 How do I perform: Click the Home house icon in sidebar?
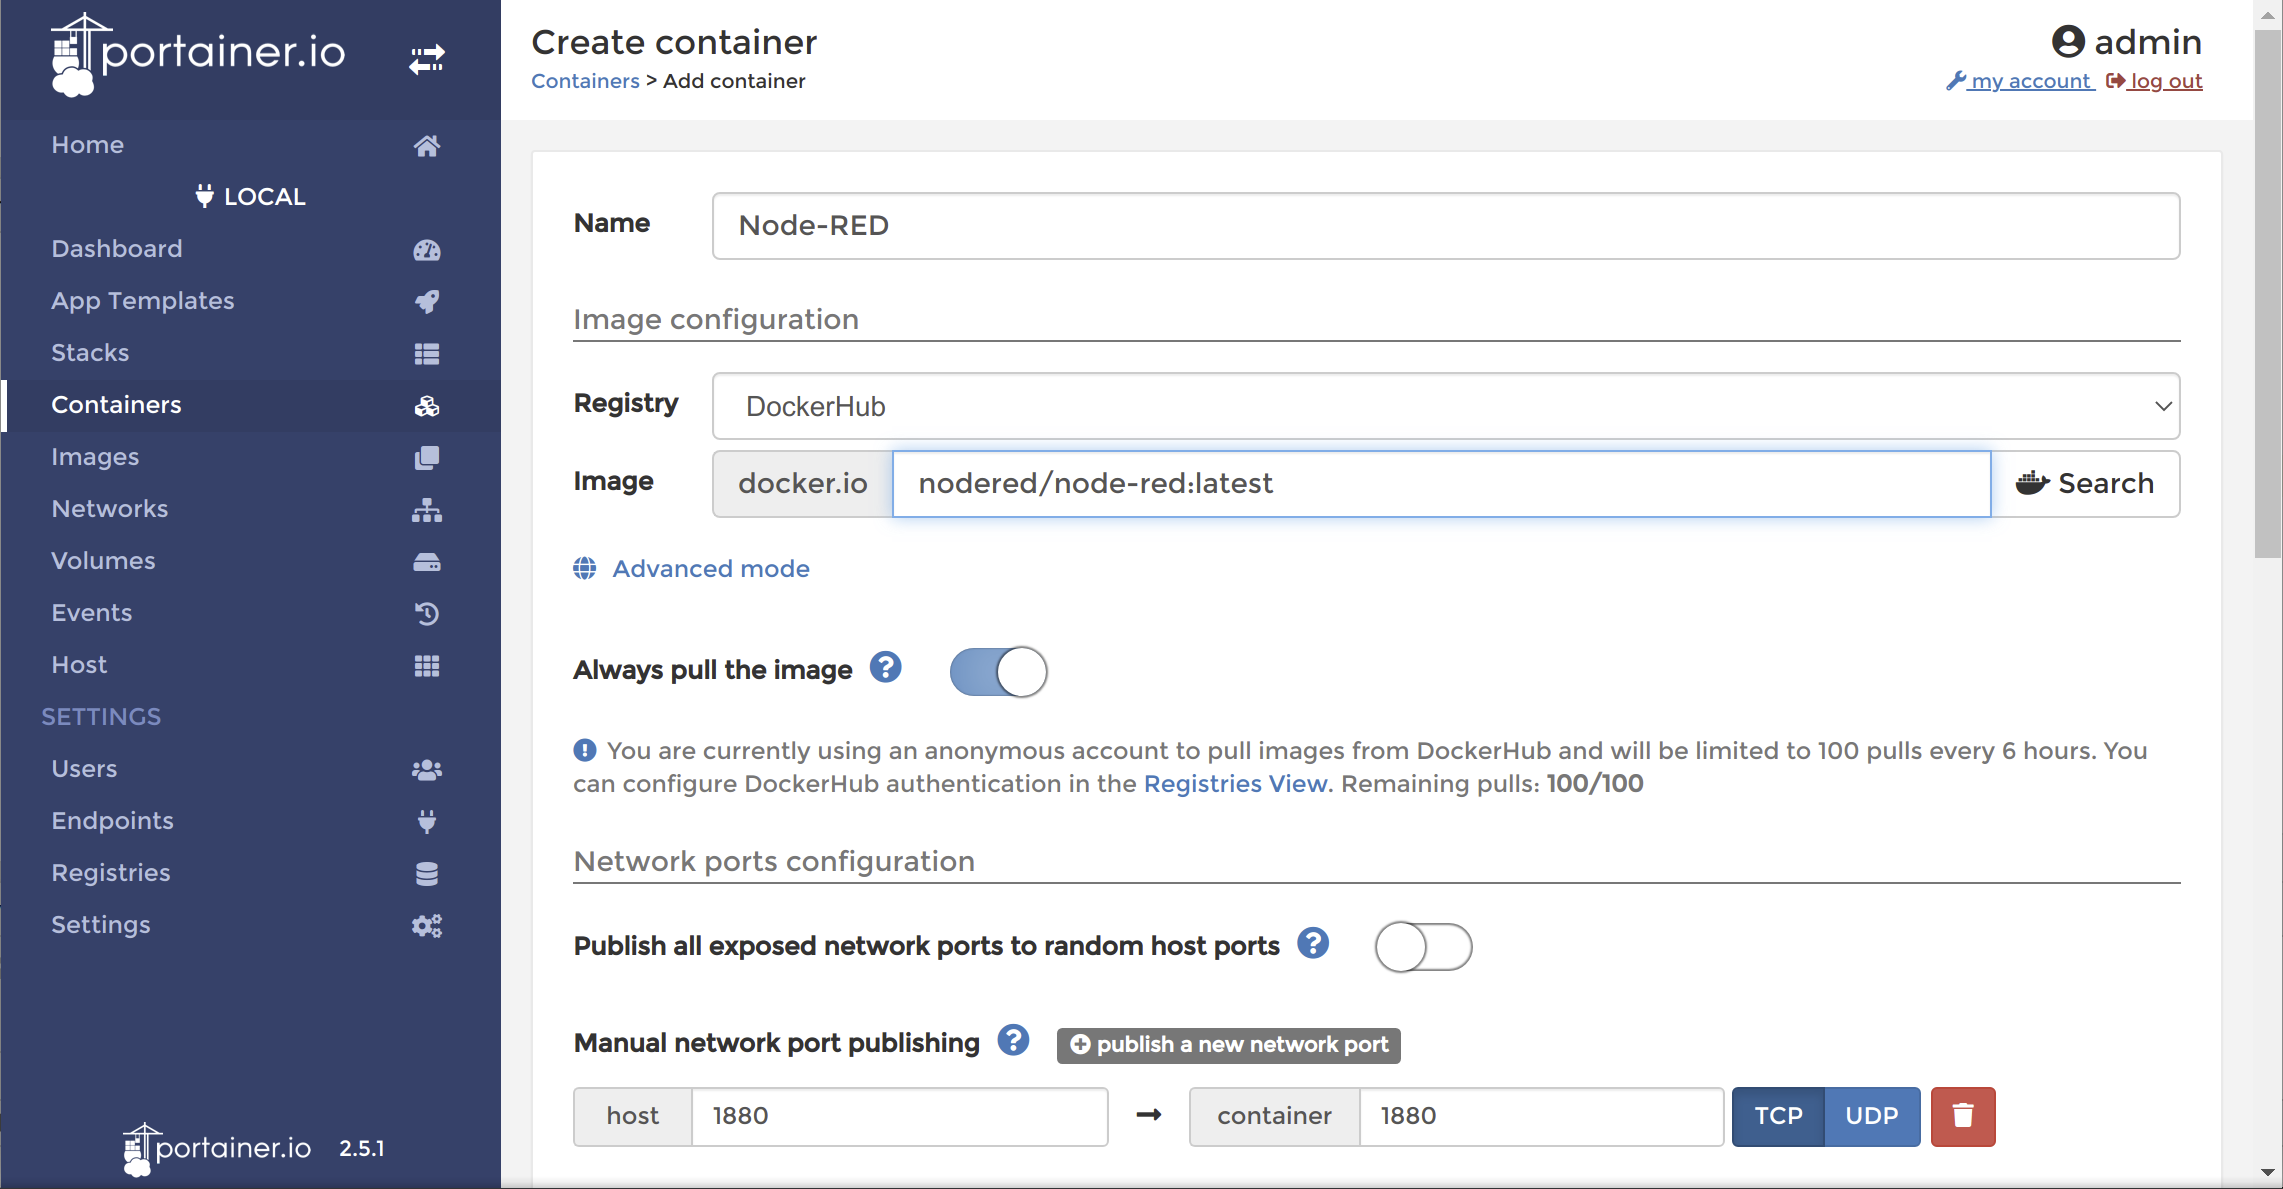coord(427,146)
